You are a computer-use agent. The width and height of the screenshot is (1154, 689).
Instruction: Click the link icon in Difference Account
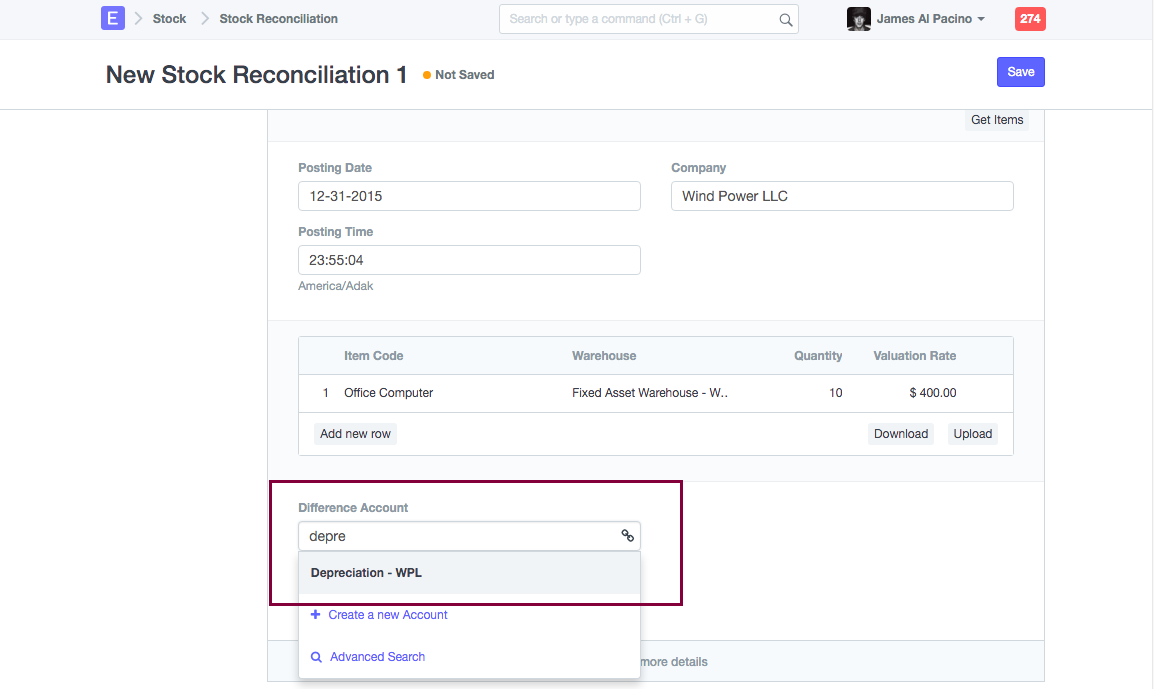[x=627, y=536]
